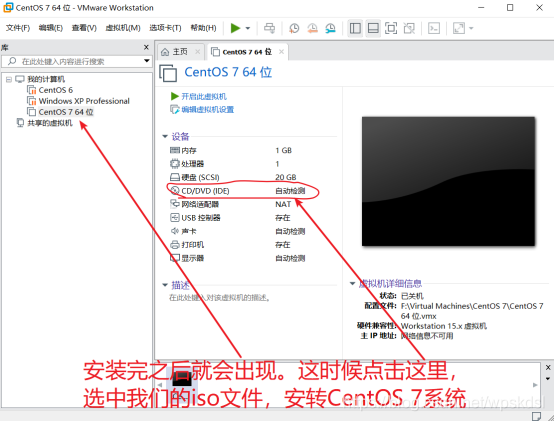Screen dimensions: 554x421
Task: Collapse the 我的计算机 tree node
Action: [x=8, y=79]
